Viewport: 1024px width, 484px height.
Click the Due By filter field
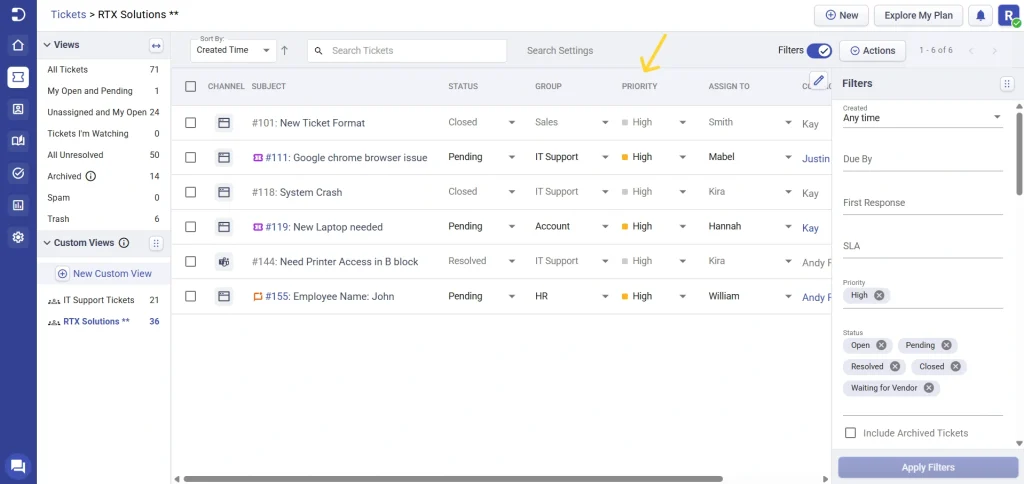tap(922, 159)
